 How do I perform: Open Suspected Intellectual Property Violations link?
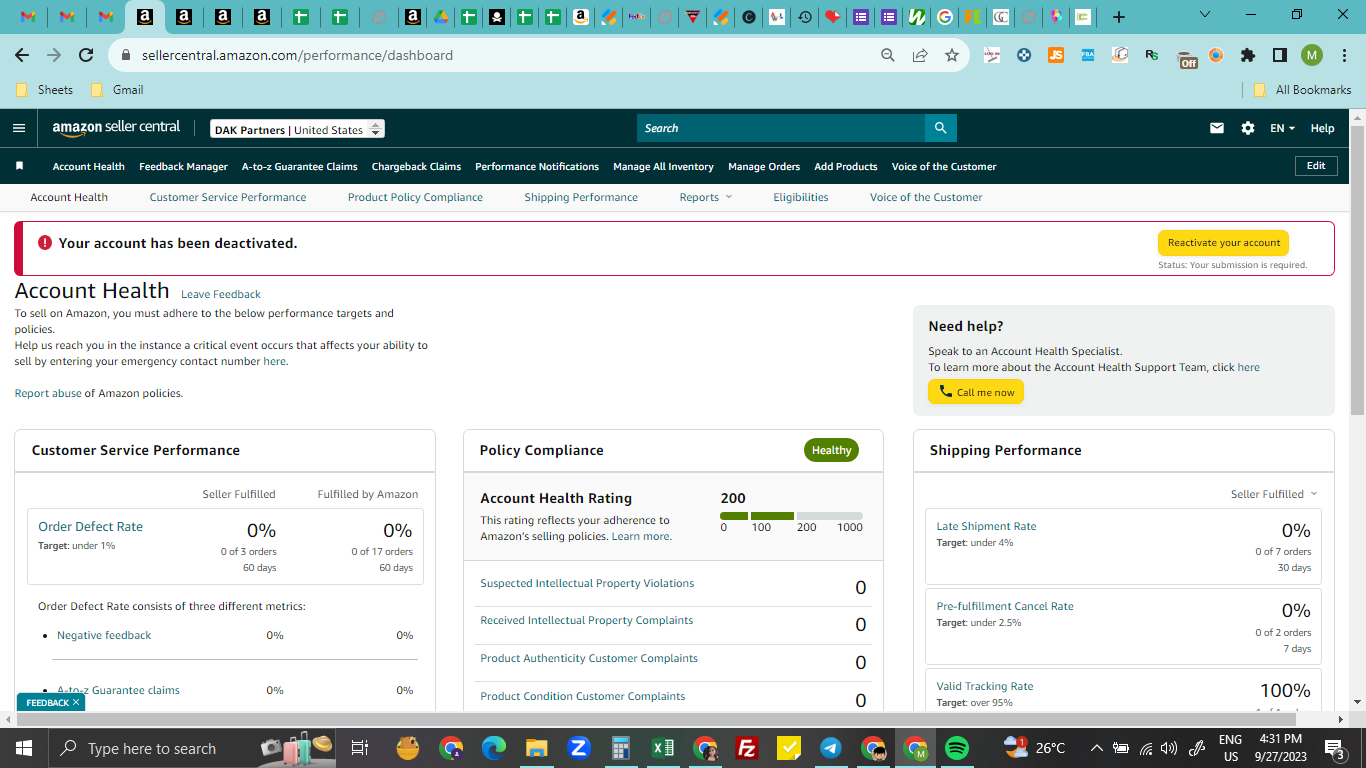(x=587, y=583)
